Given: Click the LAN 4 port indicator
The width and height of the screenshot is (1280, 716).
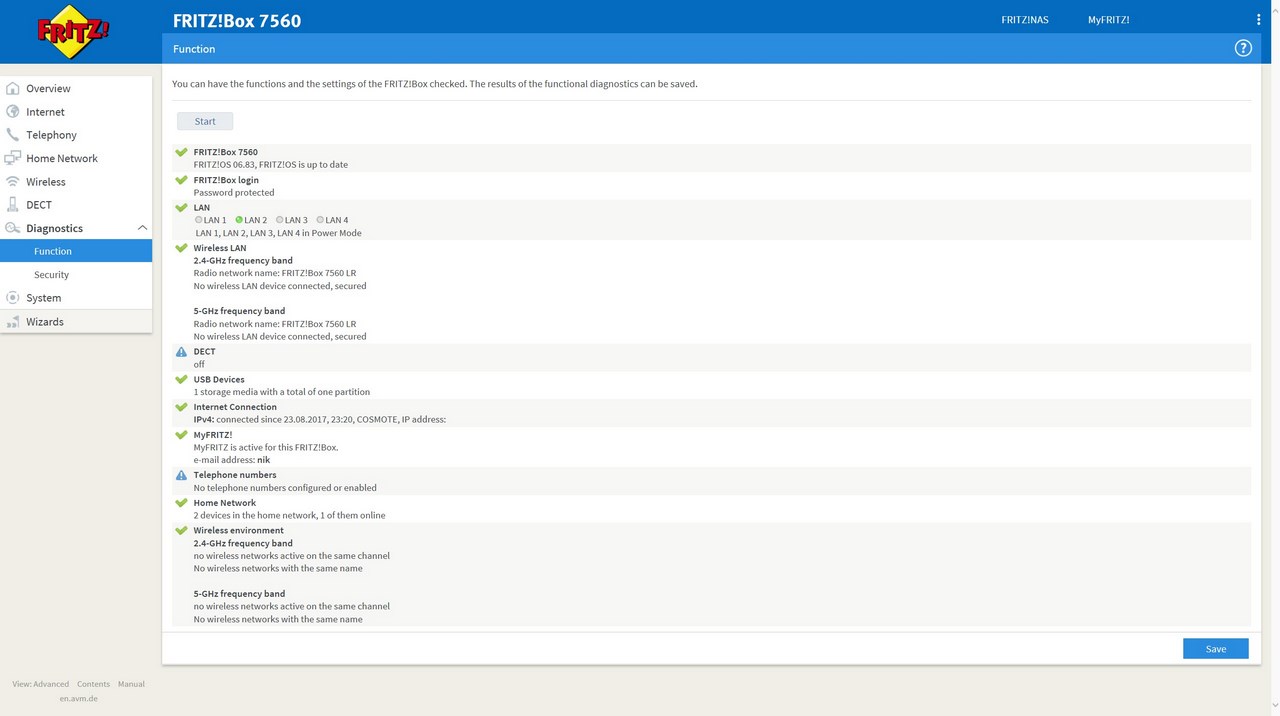Looking at the screenshot, I should pos(320,220).
